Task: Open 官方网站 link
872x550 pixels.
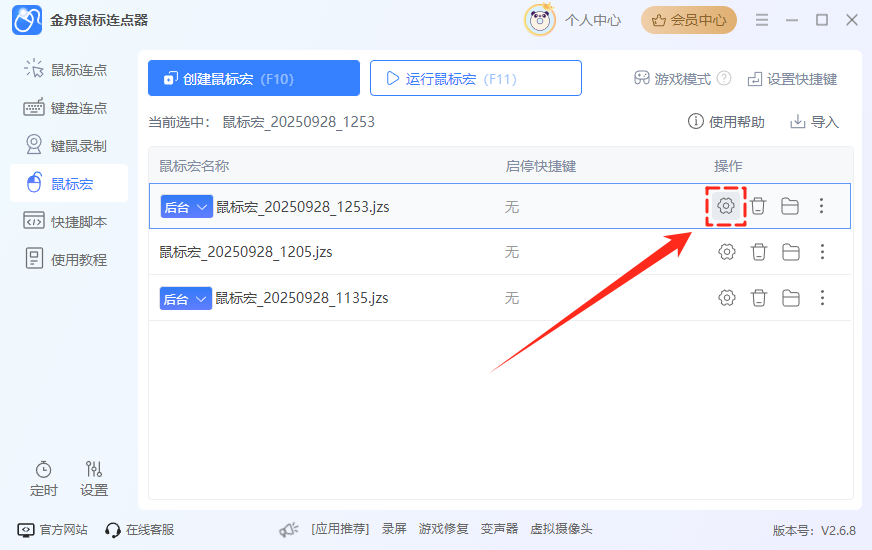Action: [x=52, y=529]
